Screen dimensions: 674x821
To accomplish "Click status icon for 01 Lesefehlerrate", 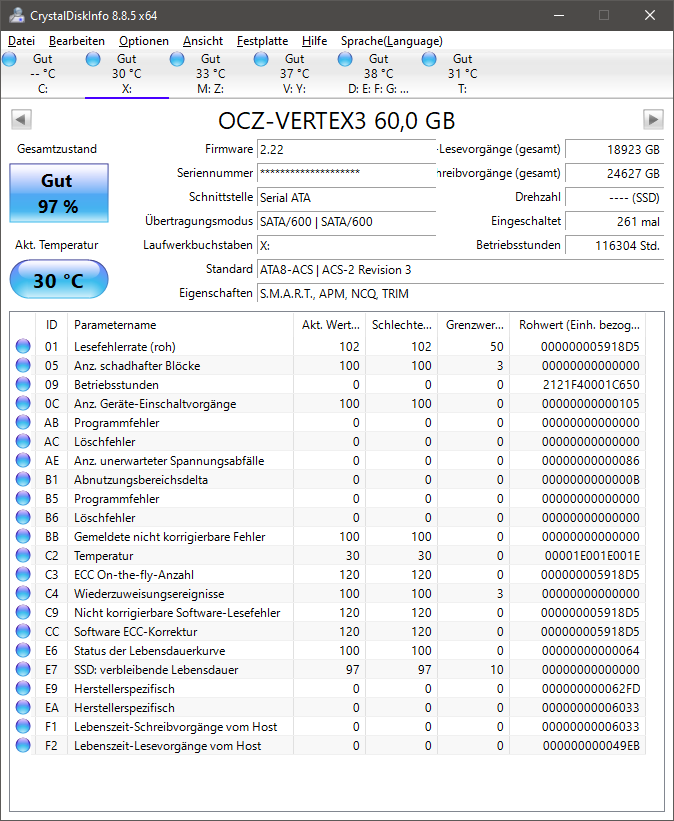I will 23,346.
